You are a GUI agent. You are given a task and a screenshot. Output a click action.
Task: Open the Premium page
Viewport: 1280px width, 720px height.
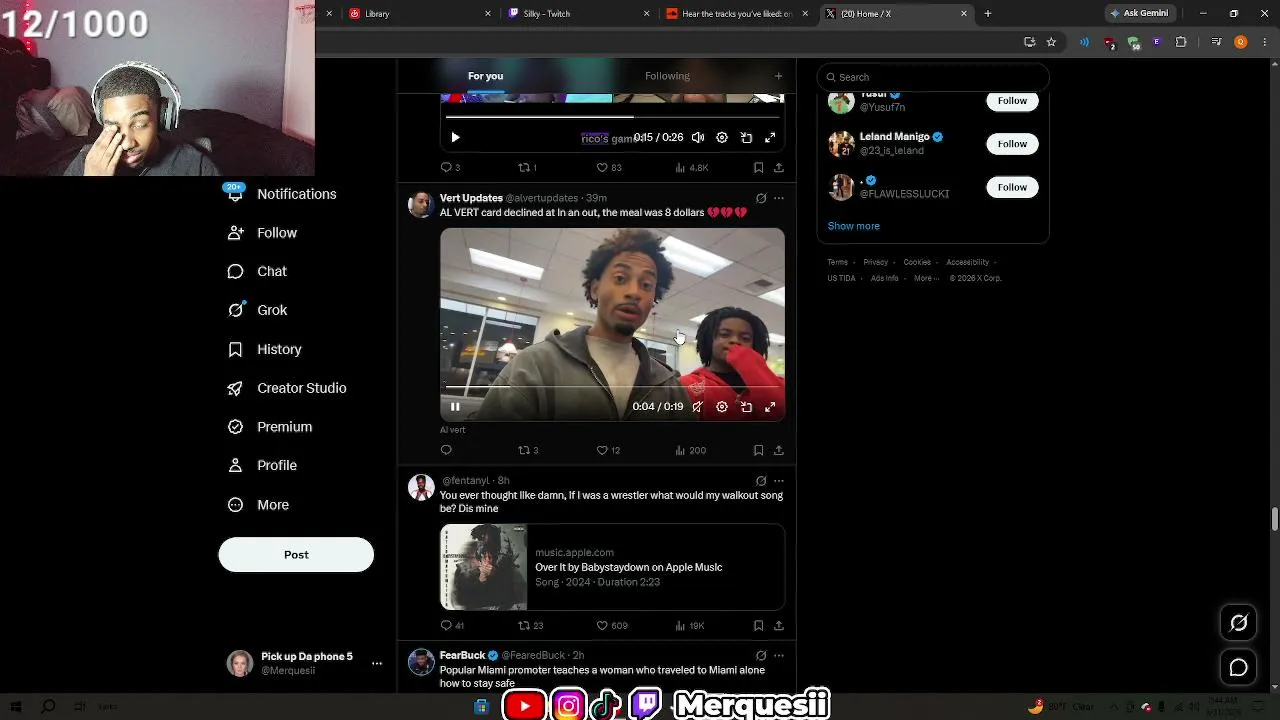[270, 427]
